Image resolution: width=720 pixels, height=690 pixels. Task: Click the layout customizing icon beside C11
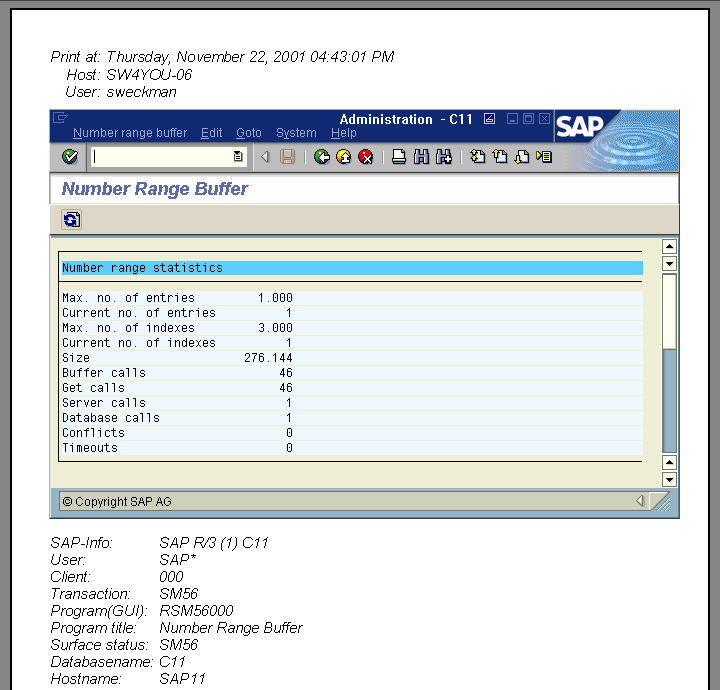click(489, 119)
